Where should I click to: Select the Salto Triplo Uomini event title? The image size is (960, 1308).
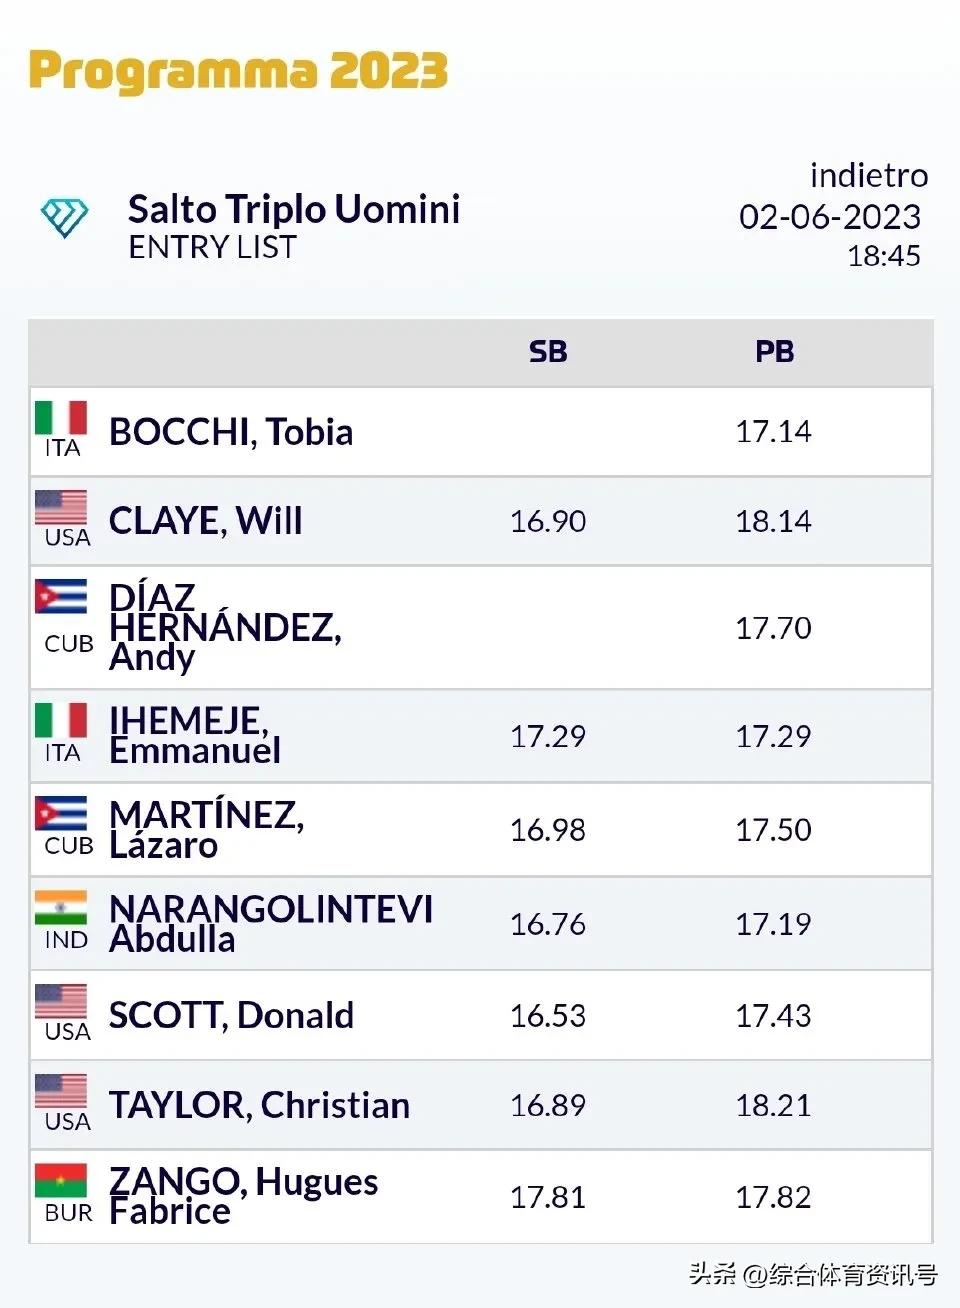point(294,209)
